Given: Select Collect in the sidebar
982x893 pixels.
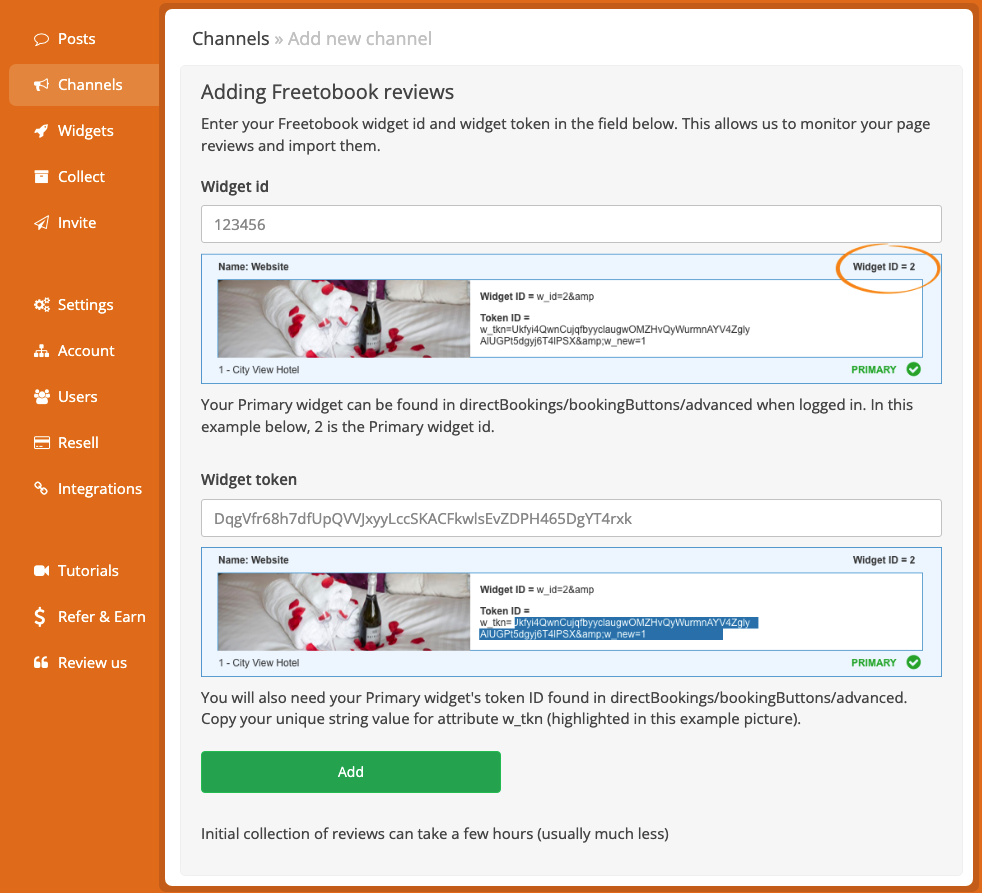Looking at the screenshot, I should click(x=84, y=177).
